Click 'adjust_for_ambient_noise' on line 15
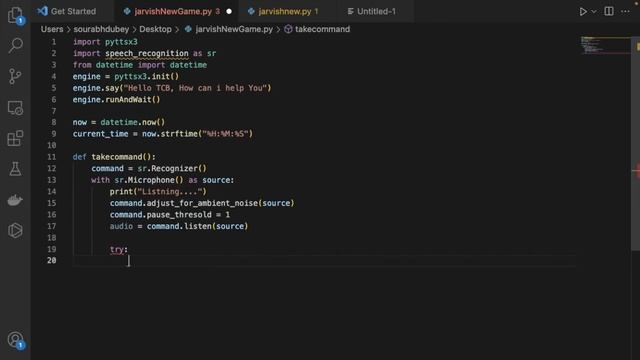This screenshot has width=640, height=360. 202,203
